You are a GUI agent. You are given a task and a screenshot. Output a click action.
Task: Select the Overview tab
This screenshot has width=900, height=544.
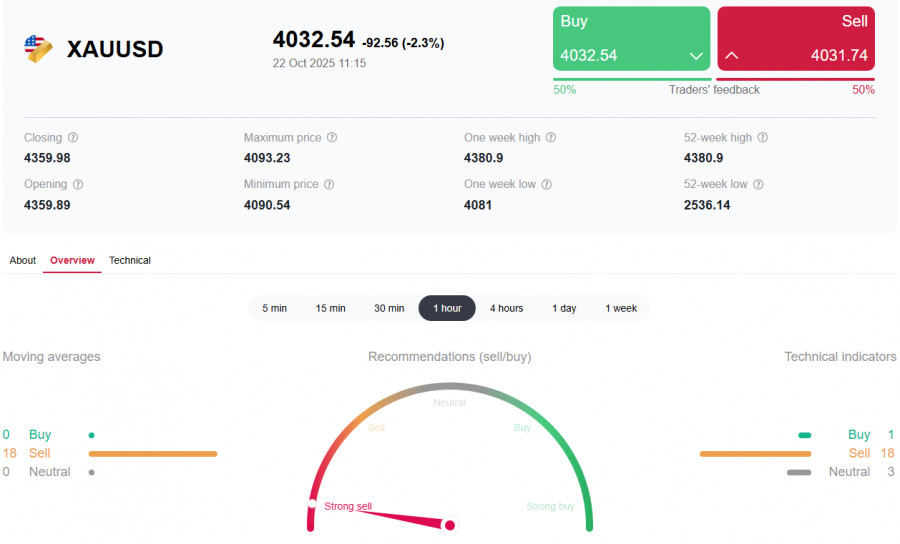pyautogui.click(x=72, y=261)
